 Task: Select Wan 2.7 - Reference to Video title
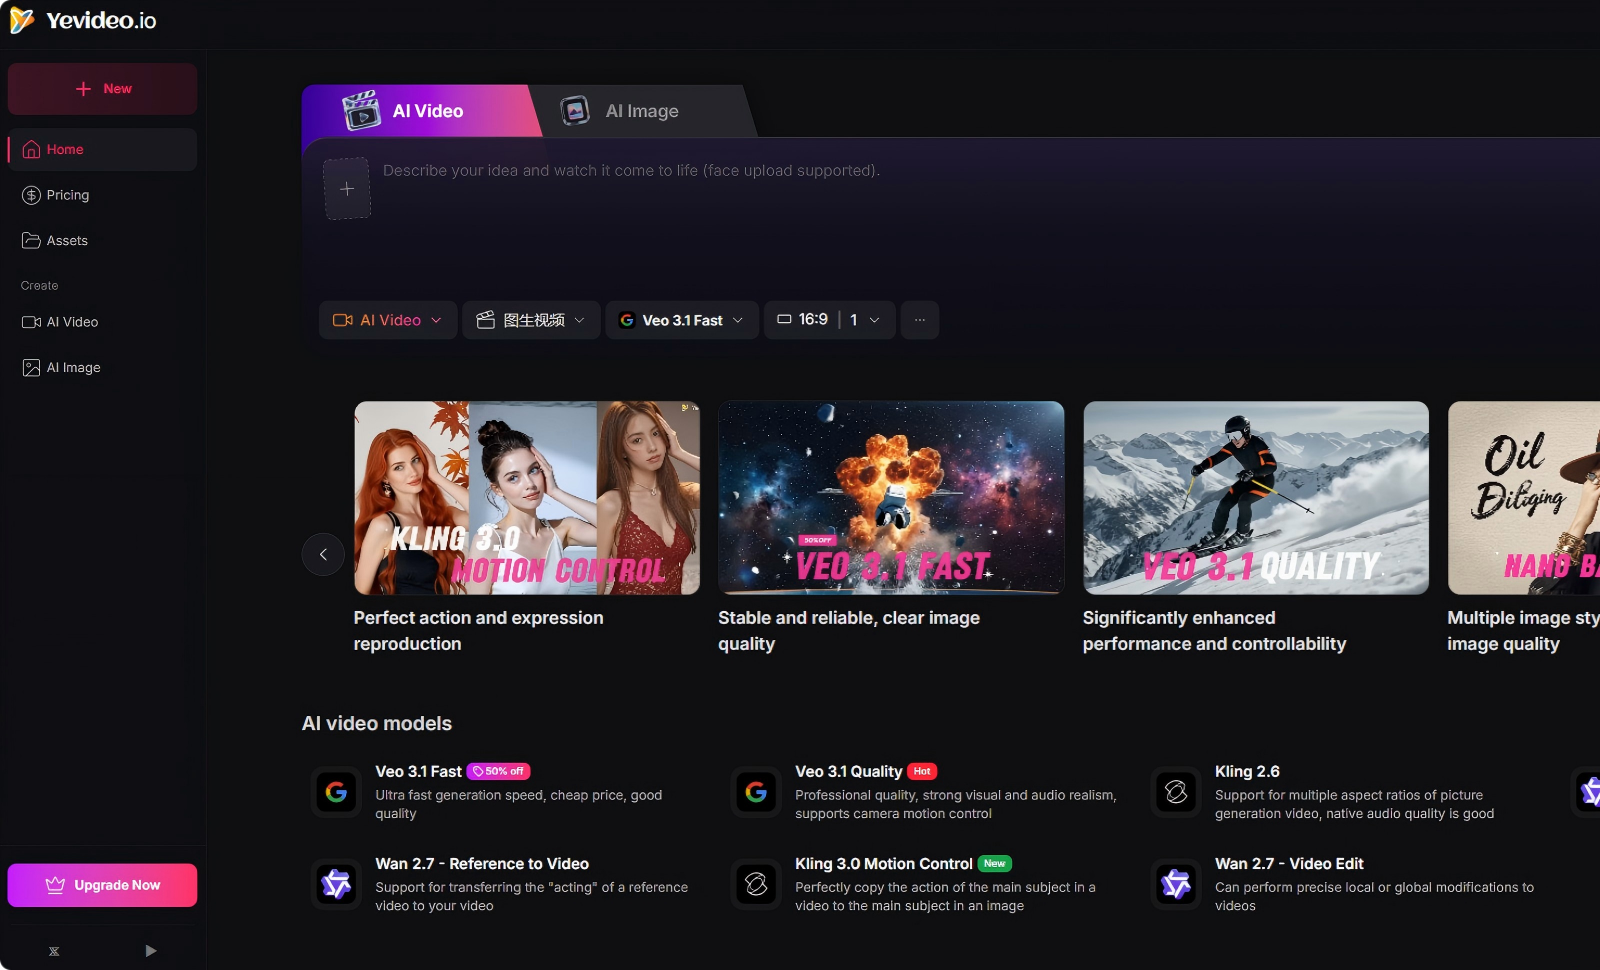[482, 864]
